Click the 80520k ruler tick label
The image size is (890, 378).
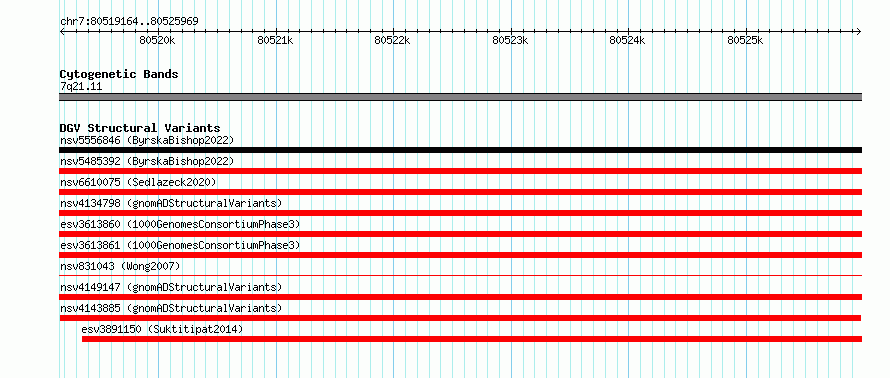pos(157,40)
